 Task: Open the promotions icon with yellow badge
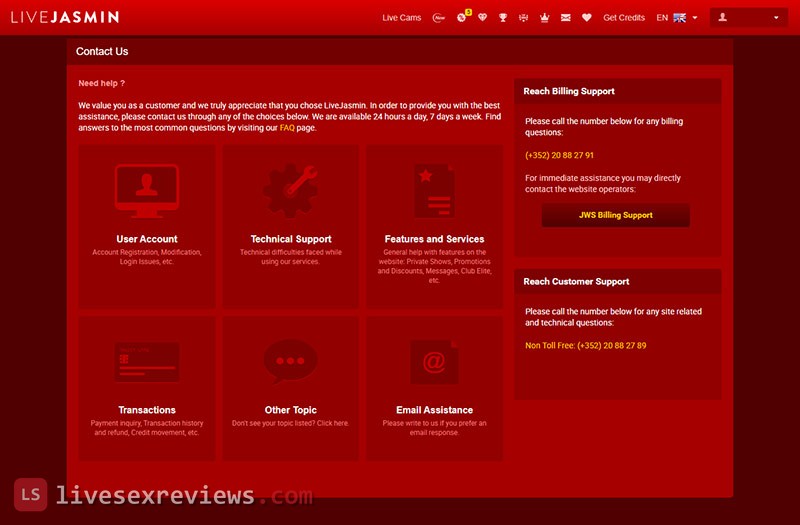point(463,17)
